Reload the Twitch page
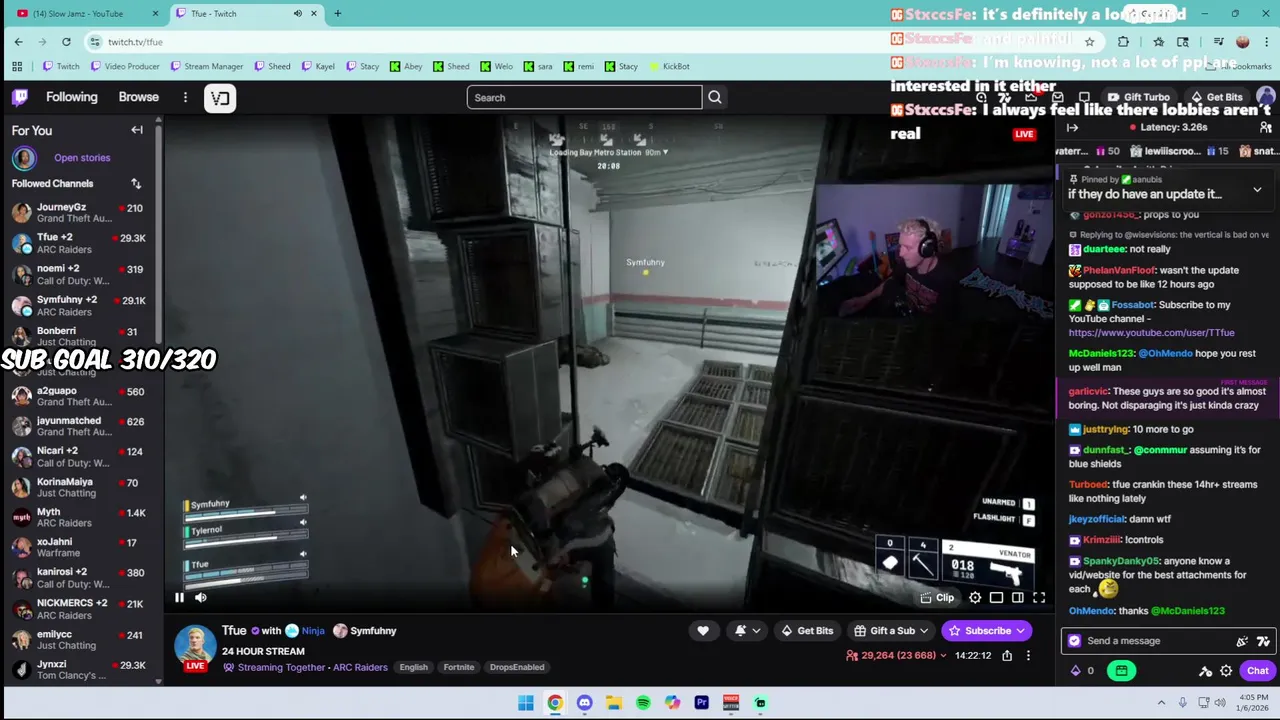 (66, 41)
